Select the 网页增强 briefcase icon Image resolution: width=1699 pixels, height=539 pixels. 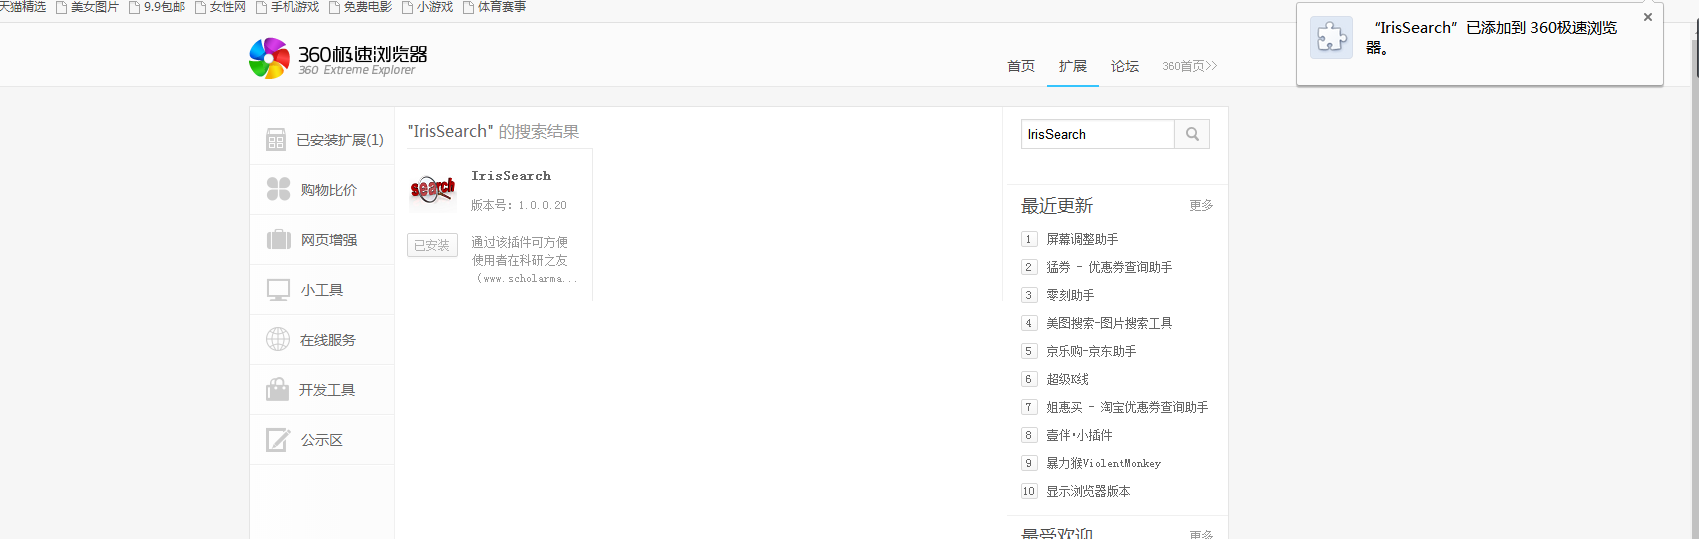click(278, 240)
